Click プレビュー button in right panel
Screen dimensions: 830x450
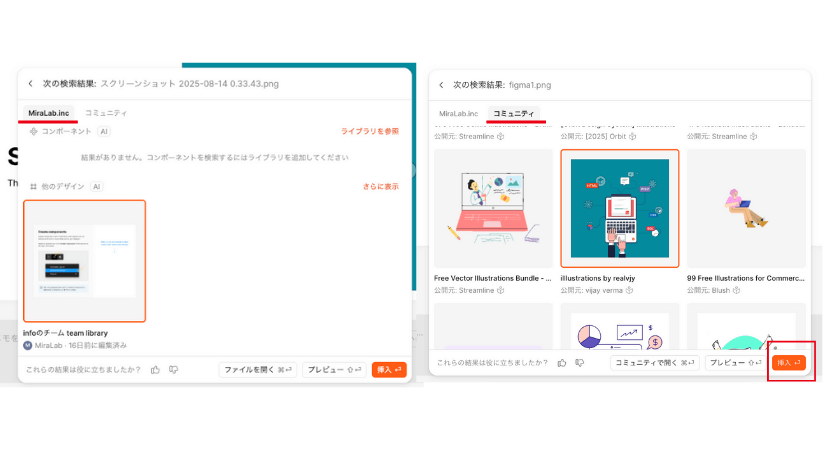pyautogui.click(x=736, y=363)
